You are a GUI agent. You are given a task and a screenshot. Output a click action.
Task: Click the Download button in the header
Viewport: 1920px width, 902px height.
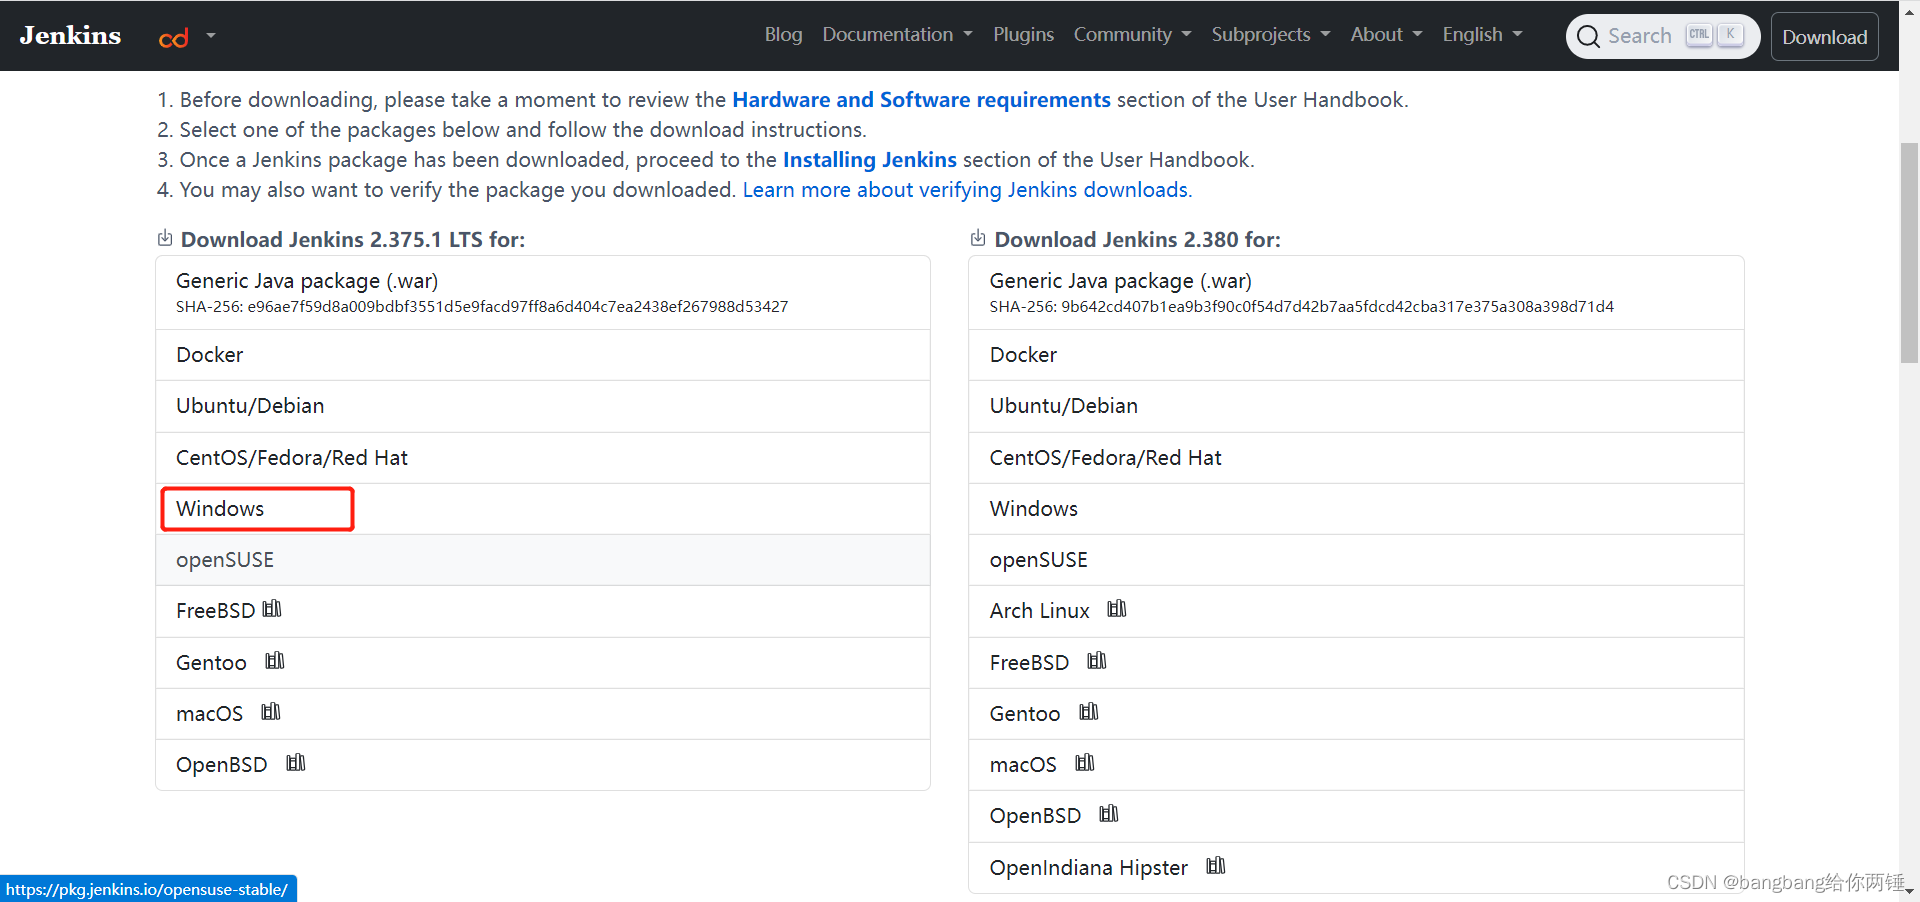pos(1824,36)
